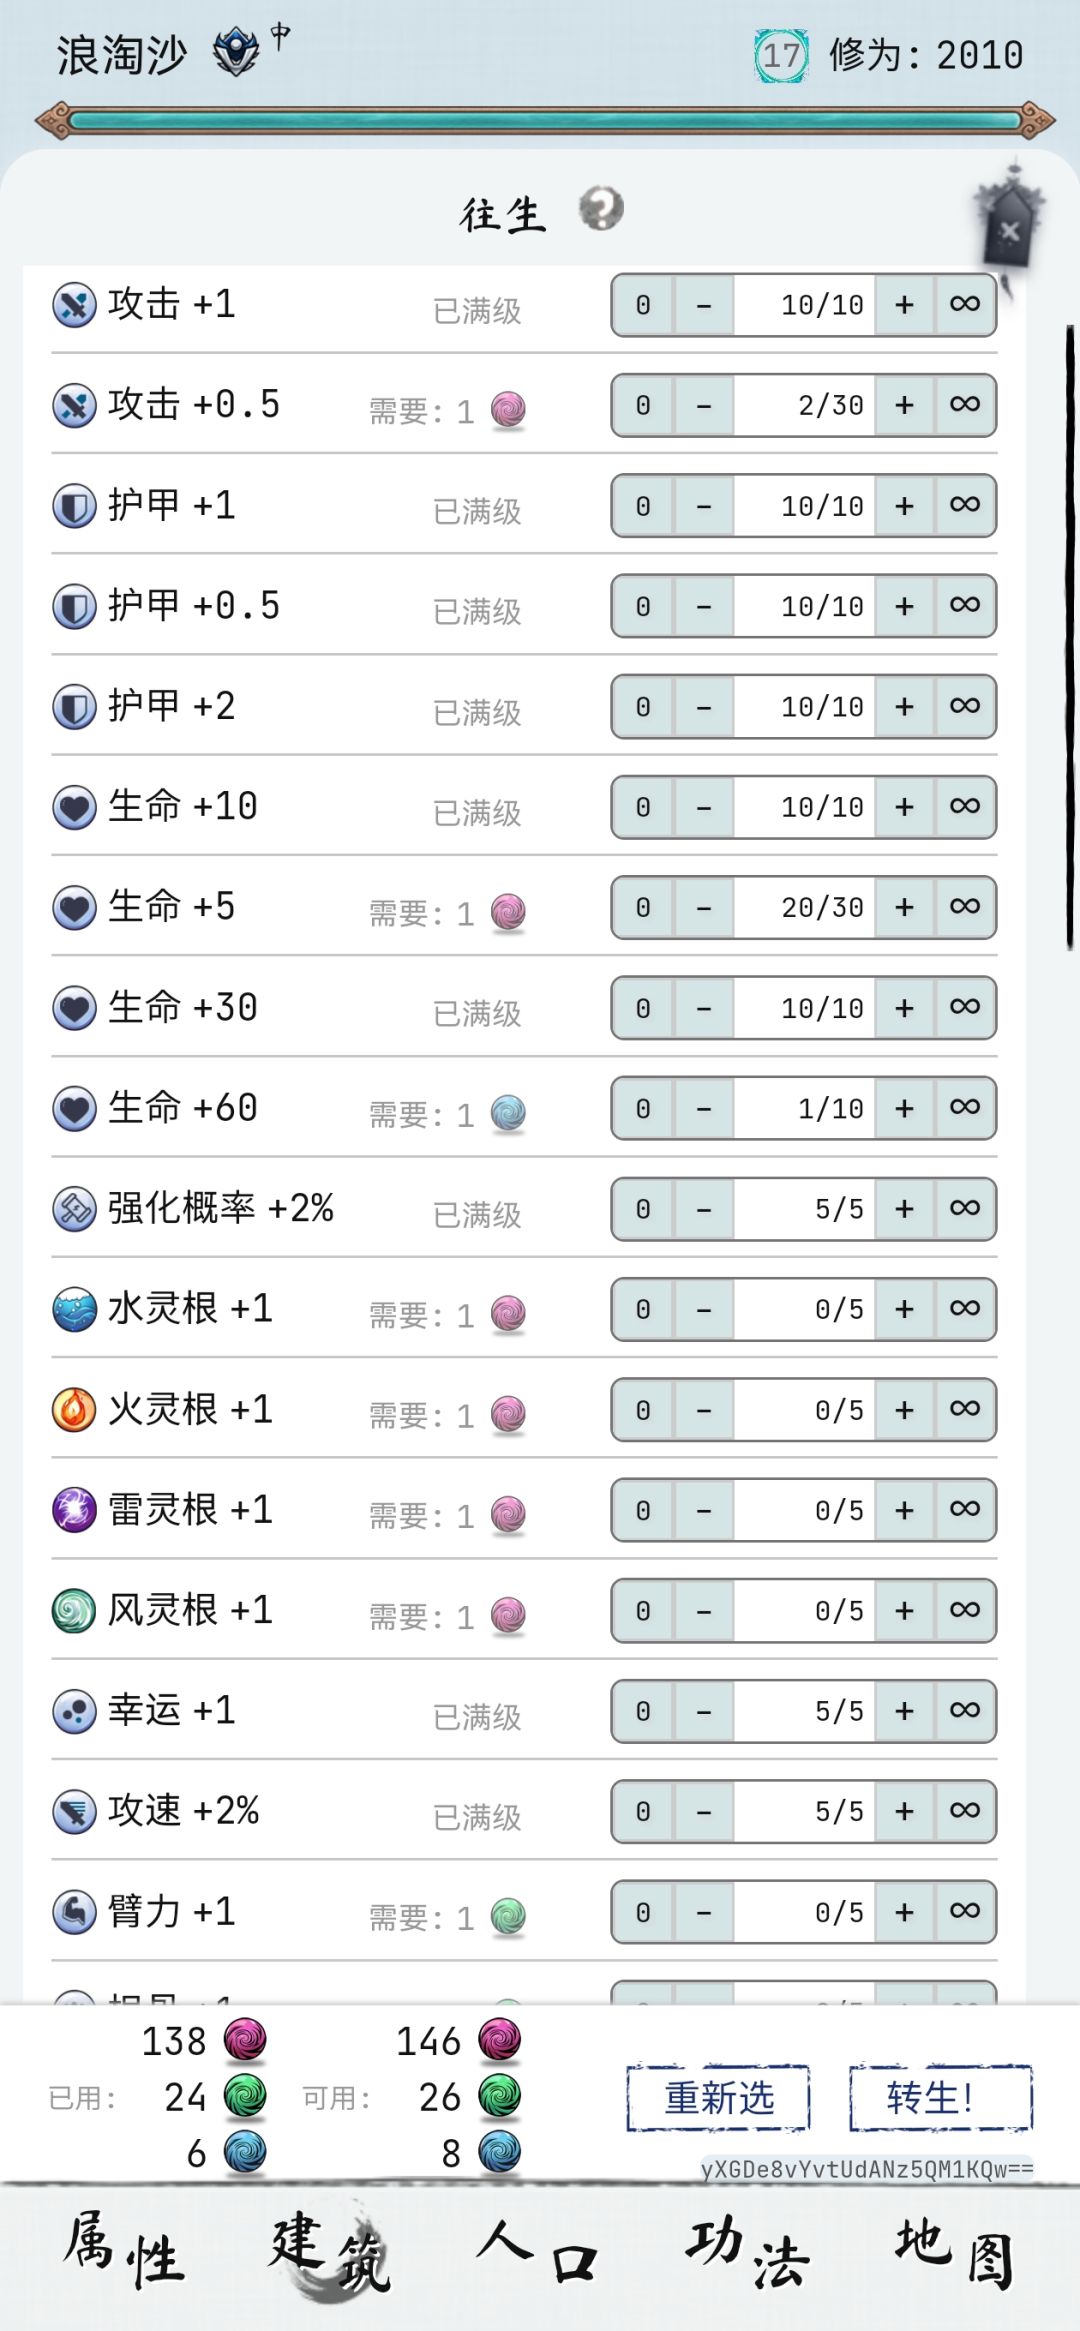
Task: Click the rank emblem next to 浪淘沙
Action: [236, 52]
